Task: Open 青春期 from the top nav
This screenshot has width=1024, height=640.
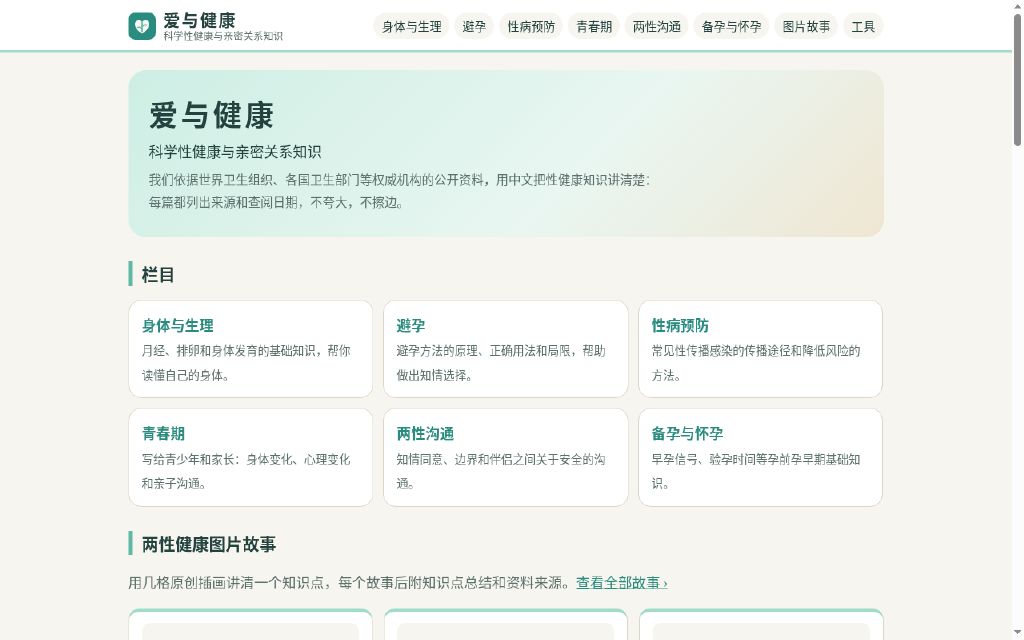Action: point(594,27)
